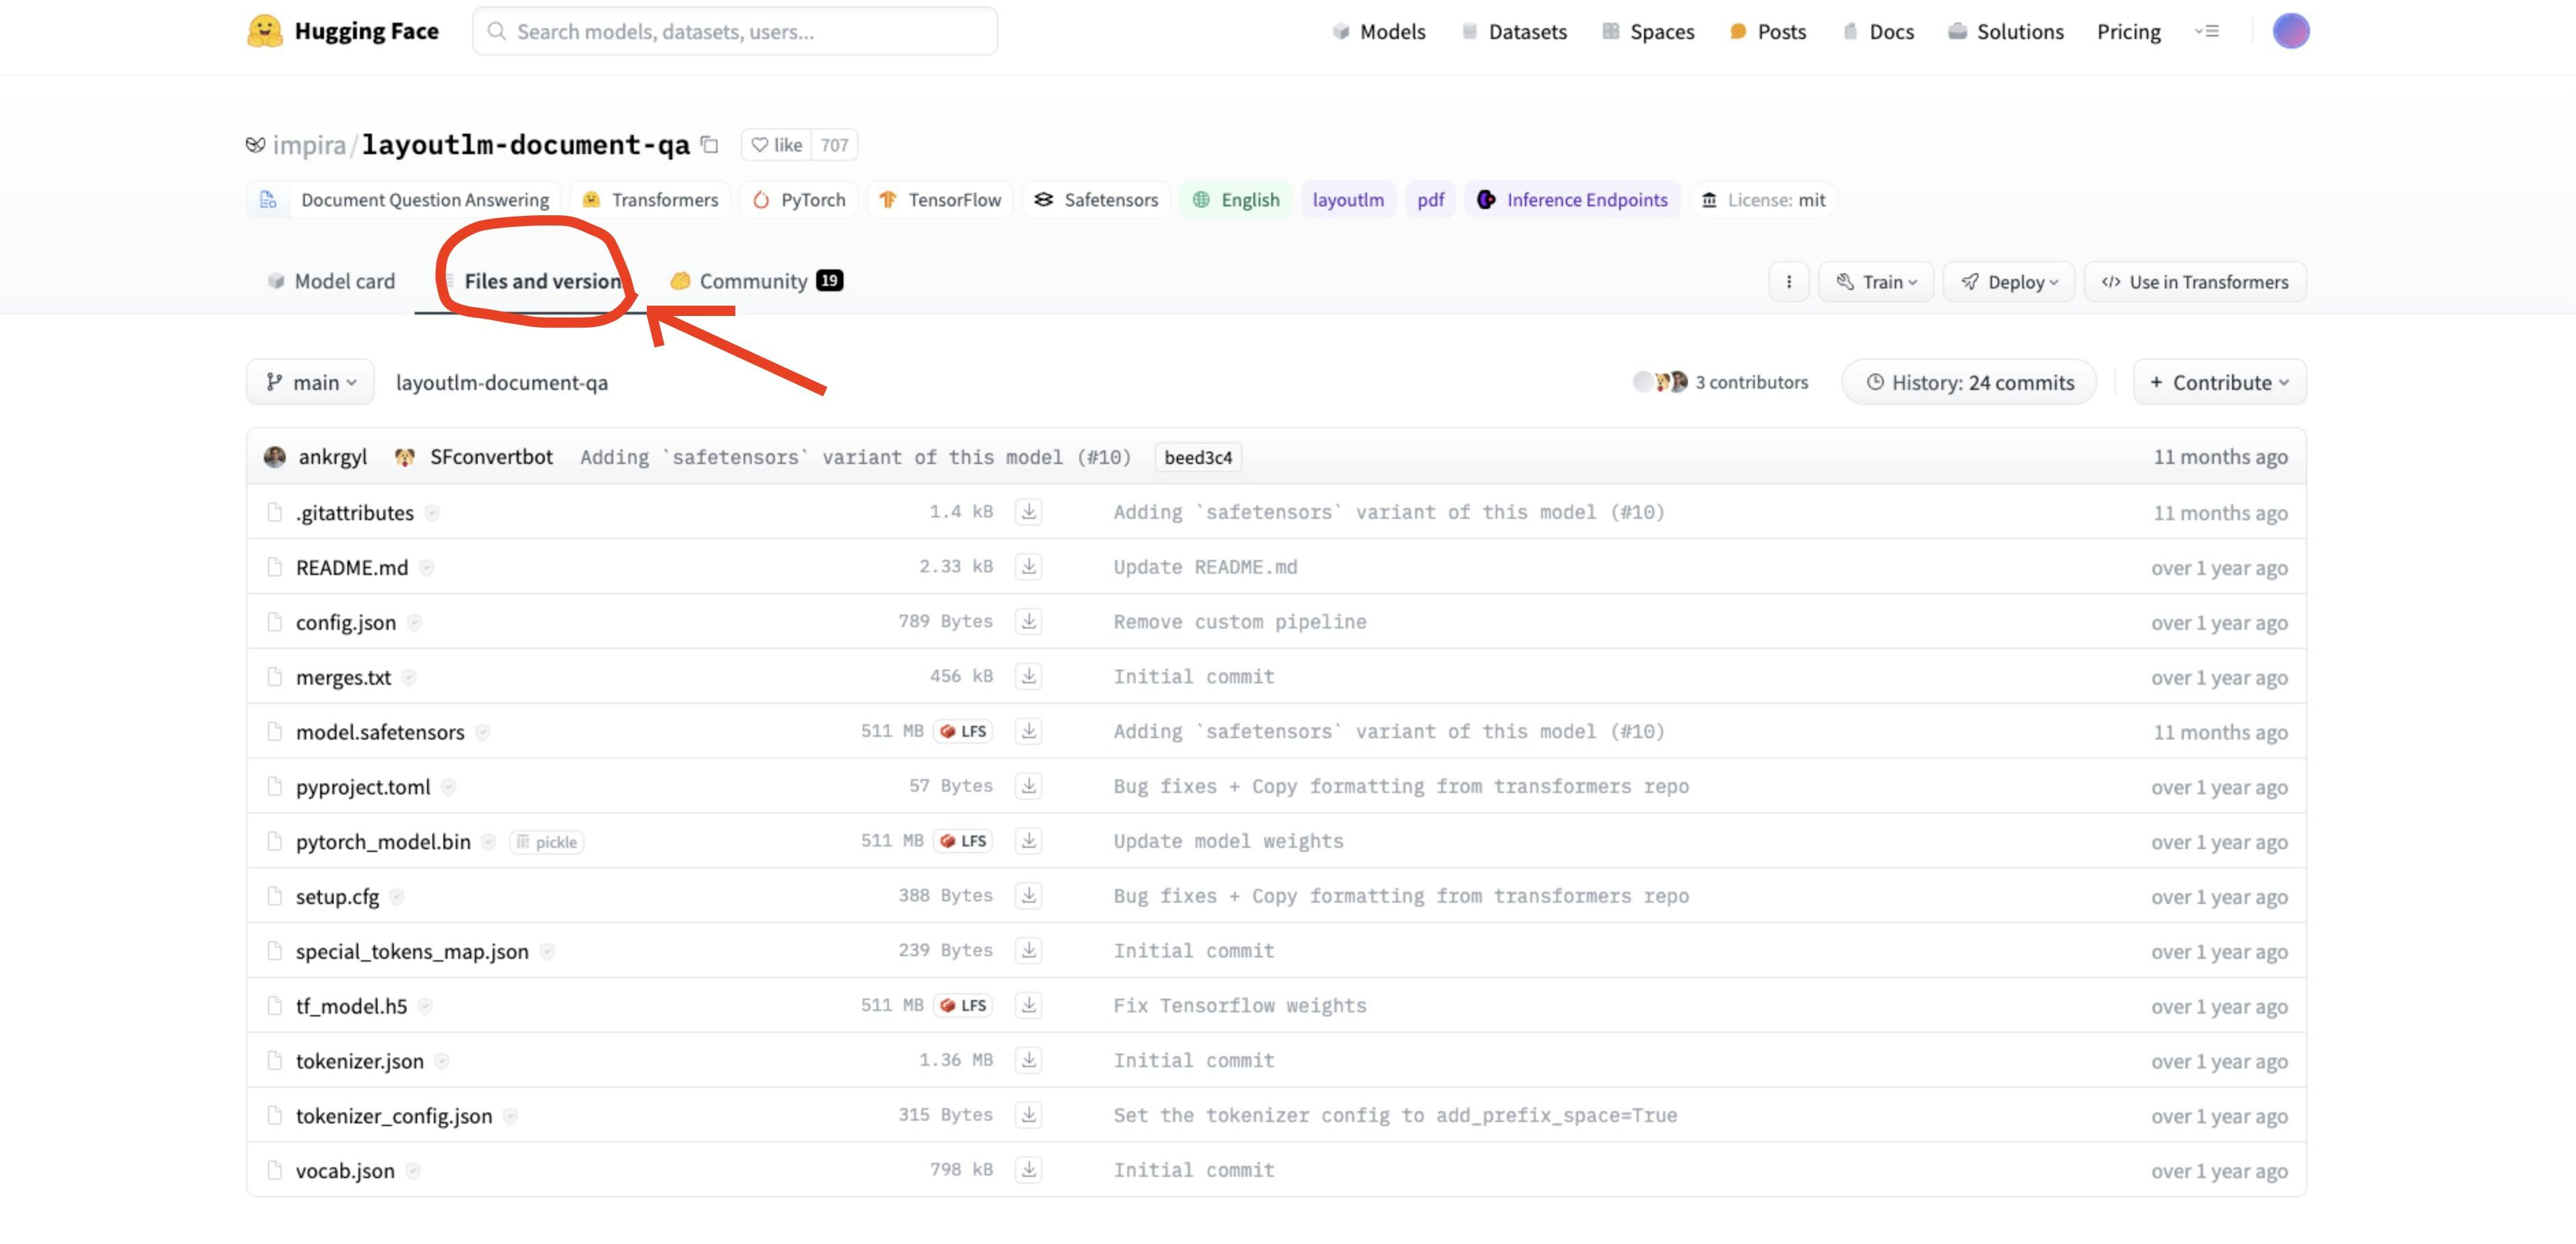Image resolution: width=2576 pixels, height=1244 pixels.
Task: Click the user profile avatar
Action: click(2290, 31)
